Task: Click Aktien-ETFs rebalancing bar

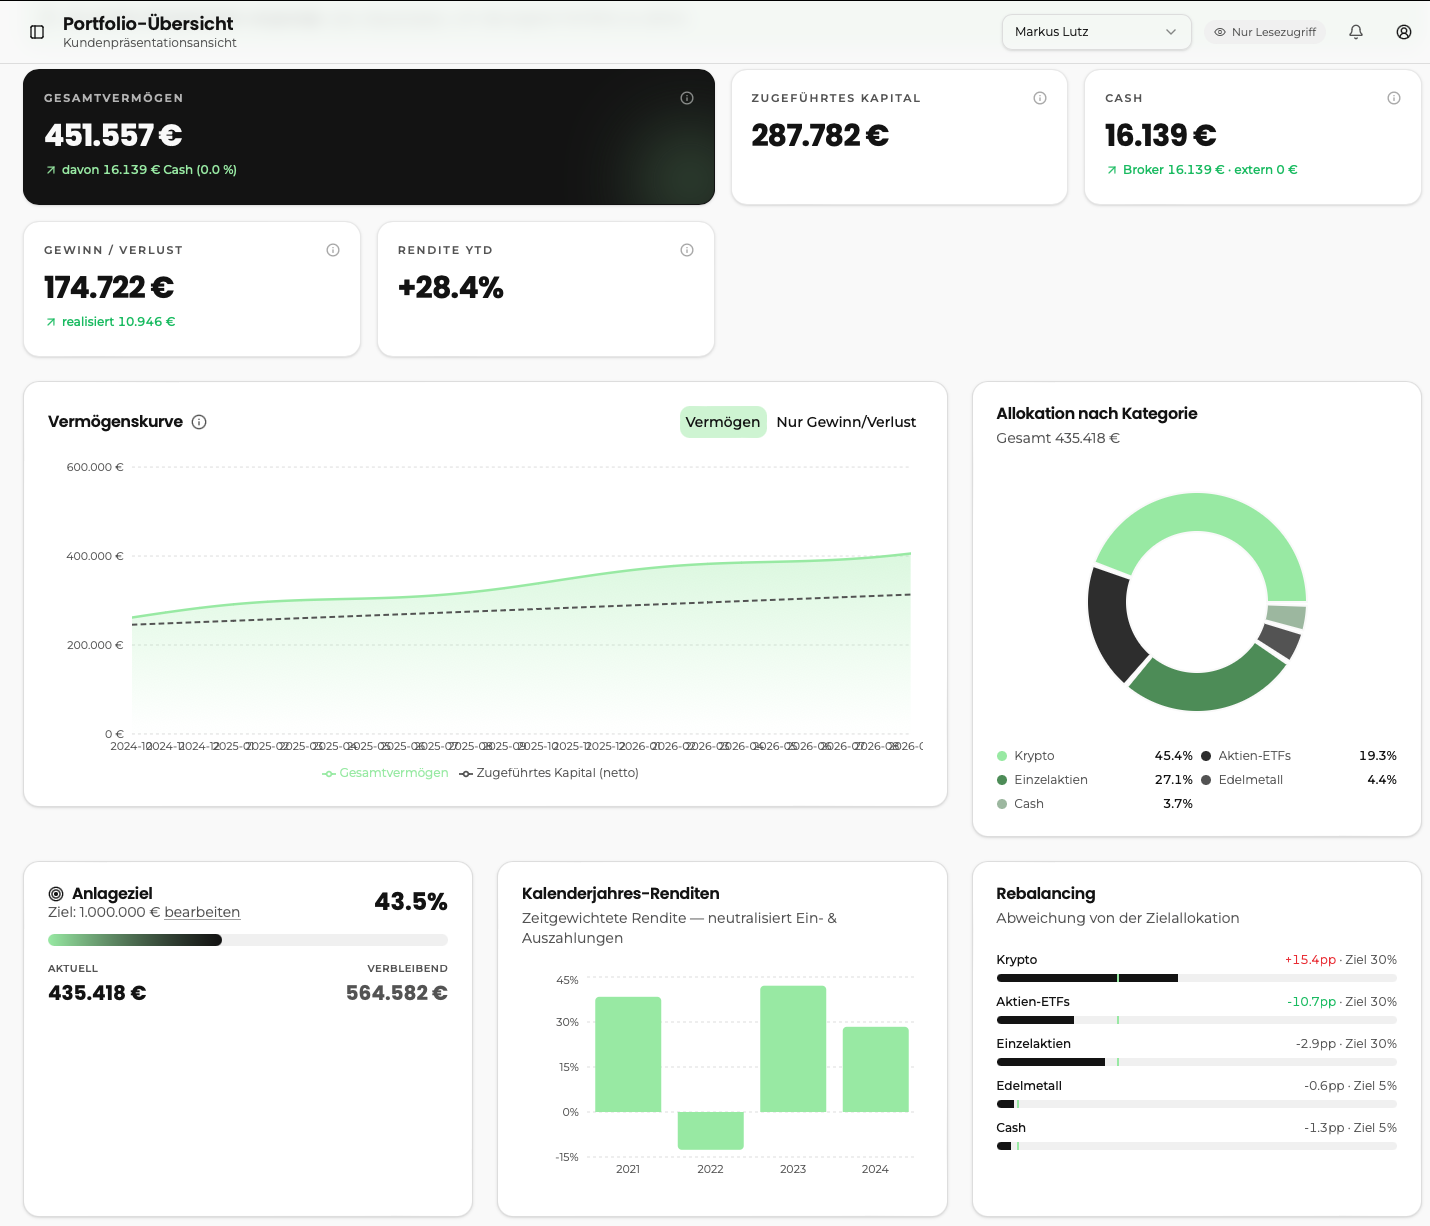Action: click(1196, 1020)
